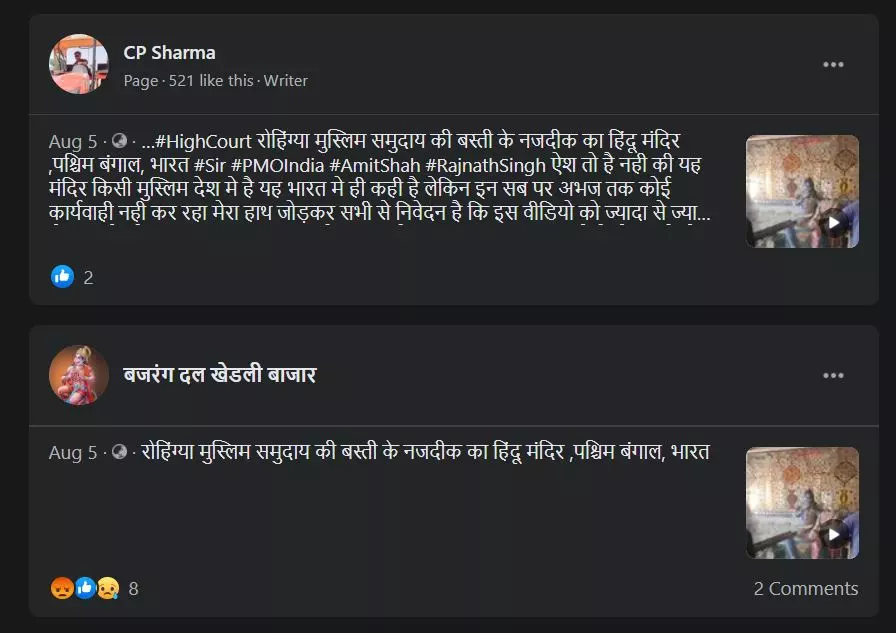Open CP Sharma profile picture

coord(79,64)
